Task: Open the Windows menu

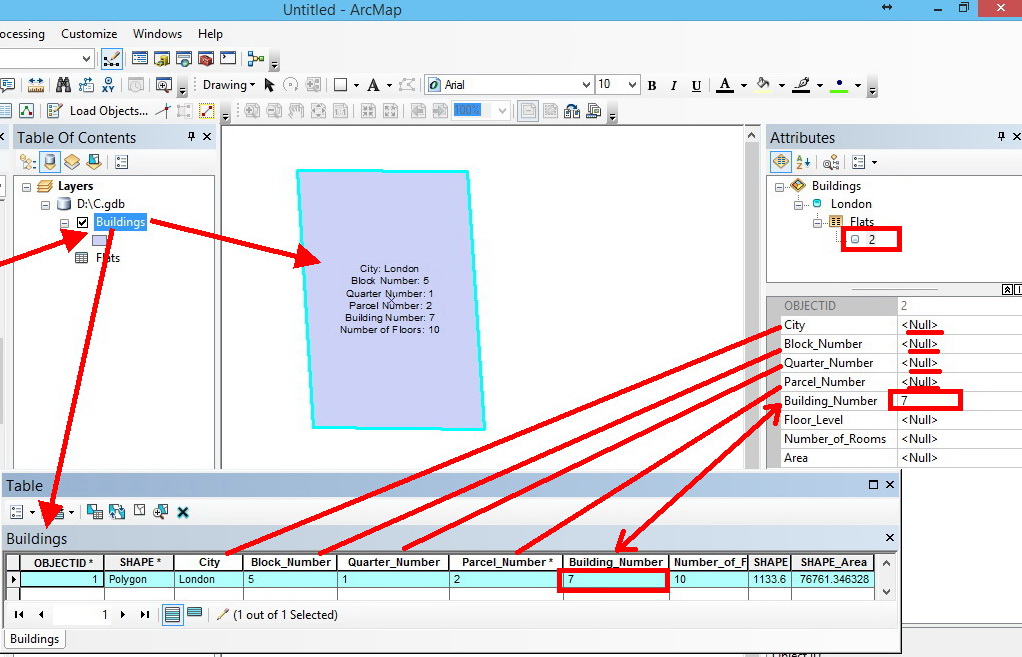Action: point(157,34)
